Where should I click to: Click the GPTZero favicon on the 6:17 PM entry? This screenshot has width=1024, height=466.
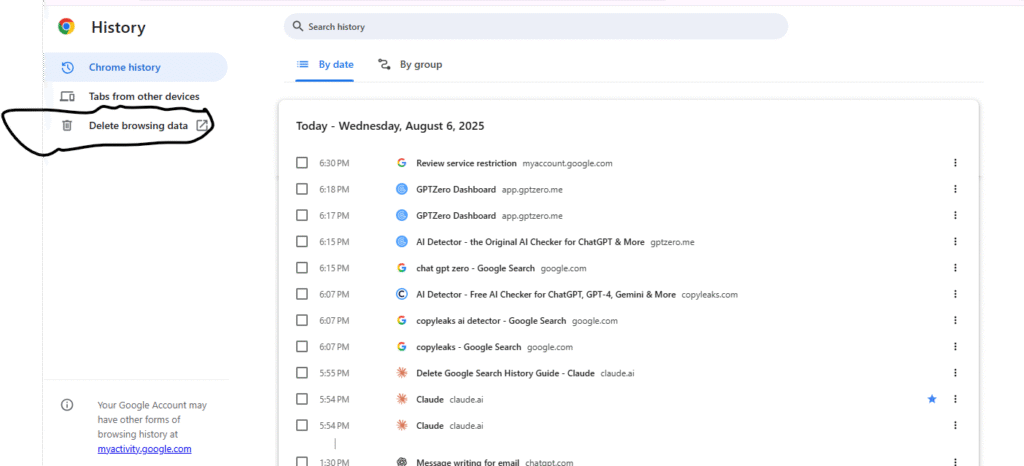click(x=402, y=215)
